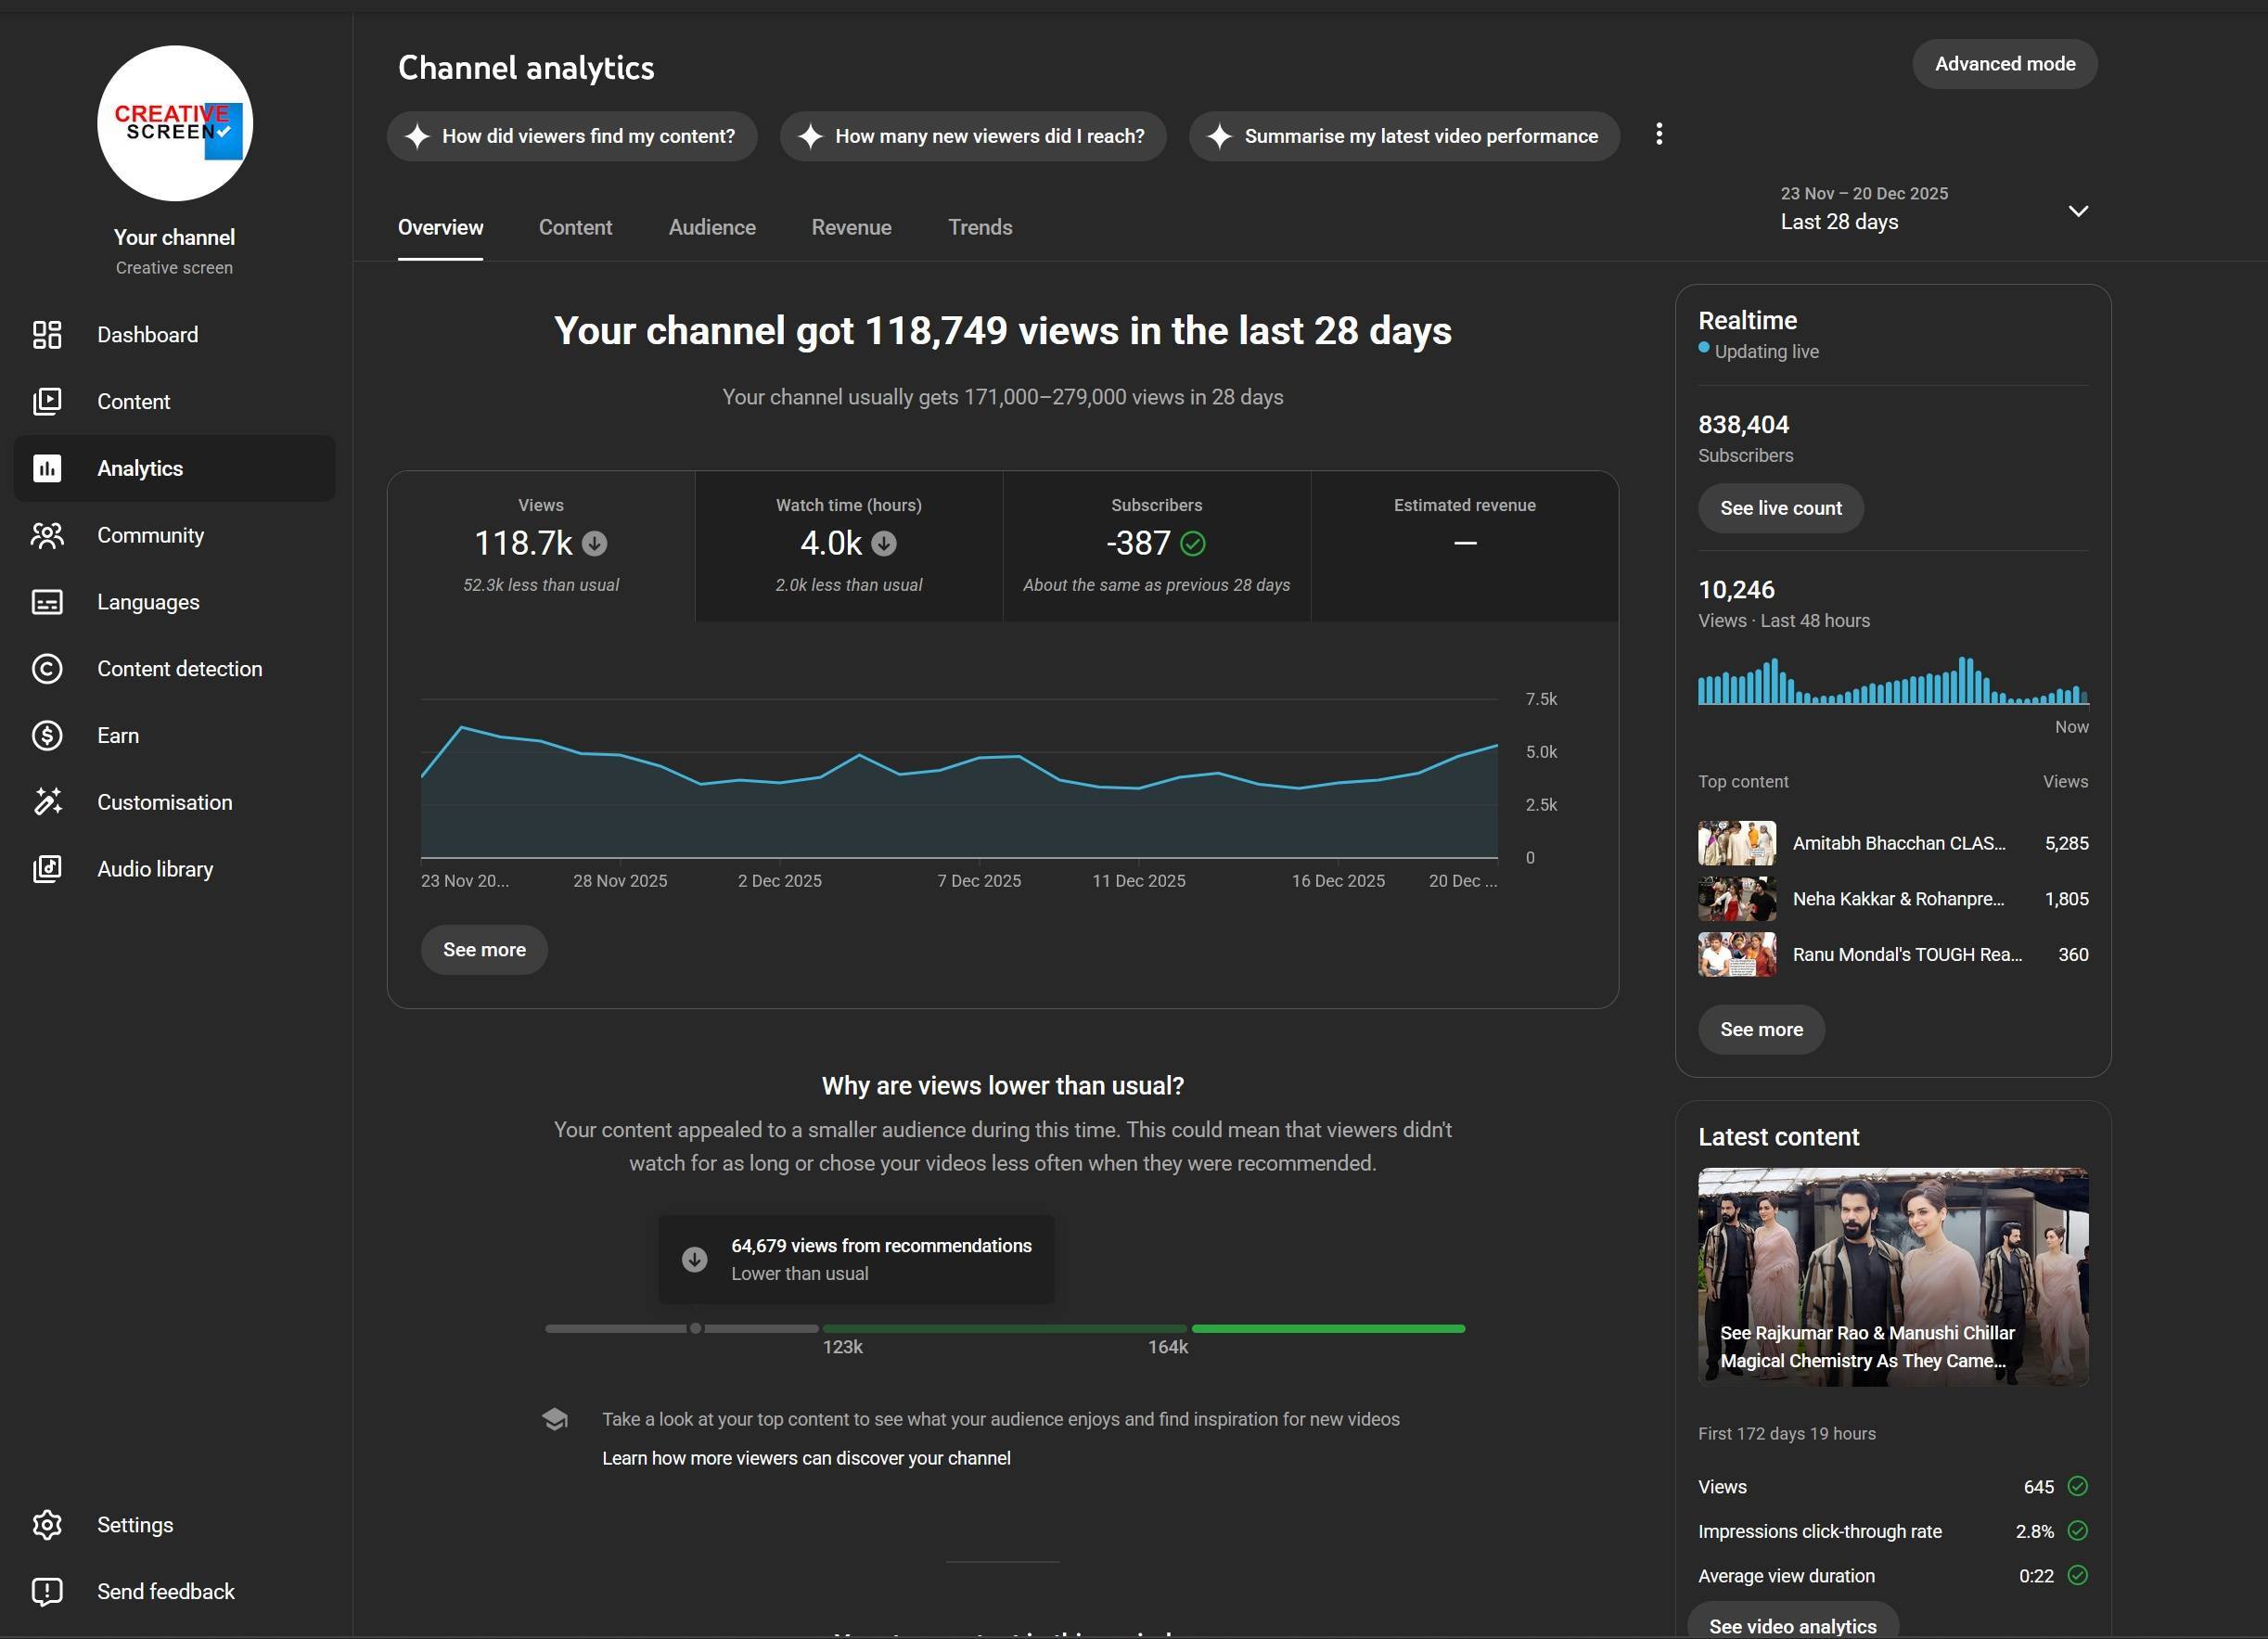
Task: Click the See live count button
Action: (1780, 509)
